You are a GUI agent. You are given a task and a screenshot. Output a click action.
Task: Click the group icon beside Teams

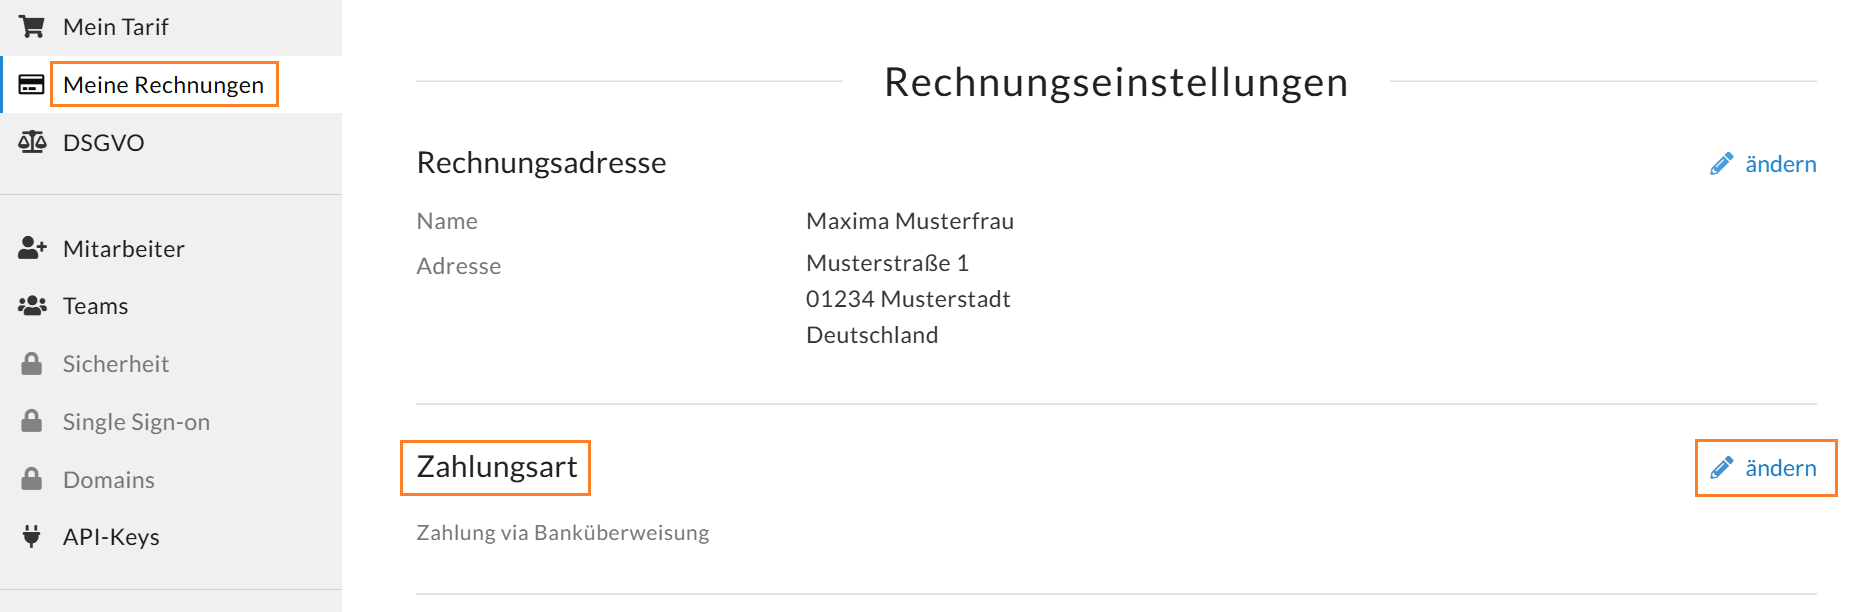point(32,305)
